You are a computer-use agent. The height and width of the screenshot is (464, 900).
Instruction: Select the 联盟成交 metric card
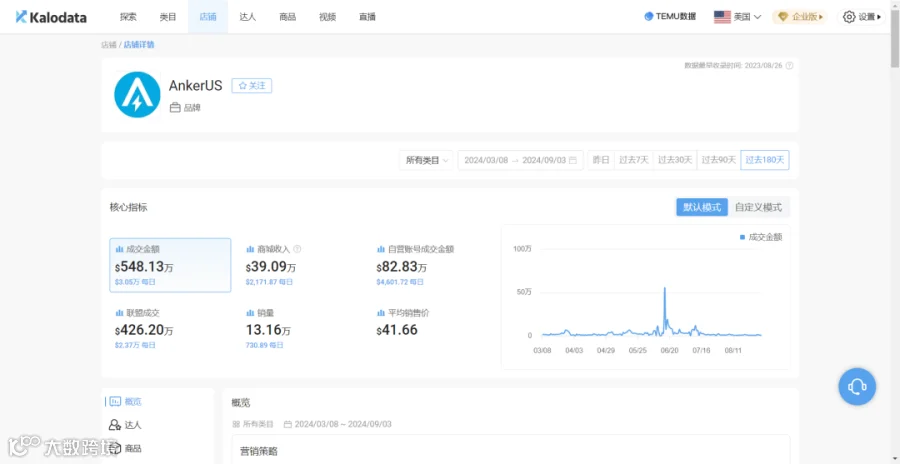[x=170, y=330]
